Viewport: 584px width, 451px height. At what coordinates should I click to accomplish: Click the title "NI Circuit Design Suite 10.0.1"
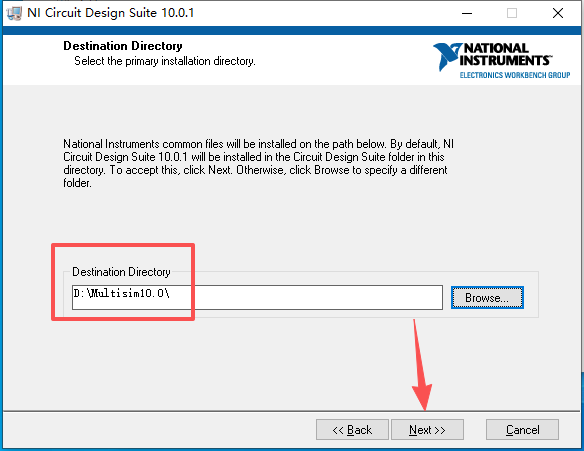click(111, 13)
